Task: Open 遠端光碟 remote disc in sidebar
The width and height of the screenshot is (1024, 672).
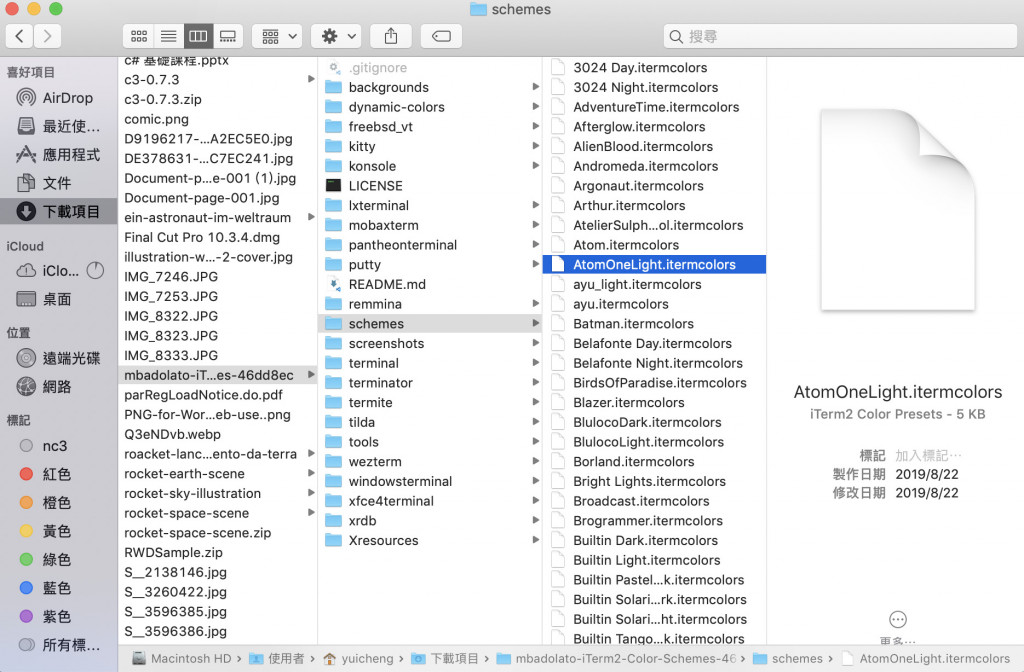Action: point(59,358)
